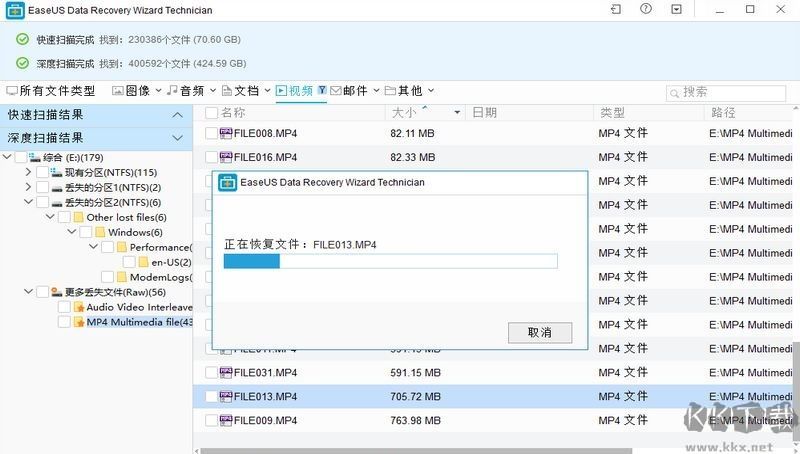This screenshot has width=800, height=454.
Task: Open the title bar dropdown menu icon
Action: [677, 9]
